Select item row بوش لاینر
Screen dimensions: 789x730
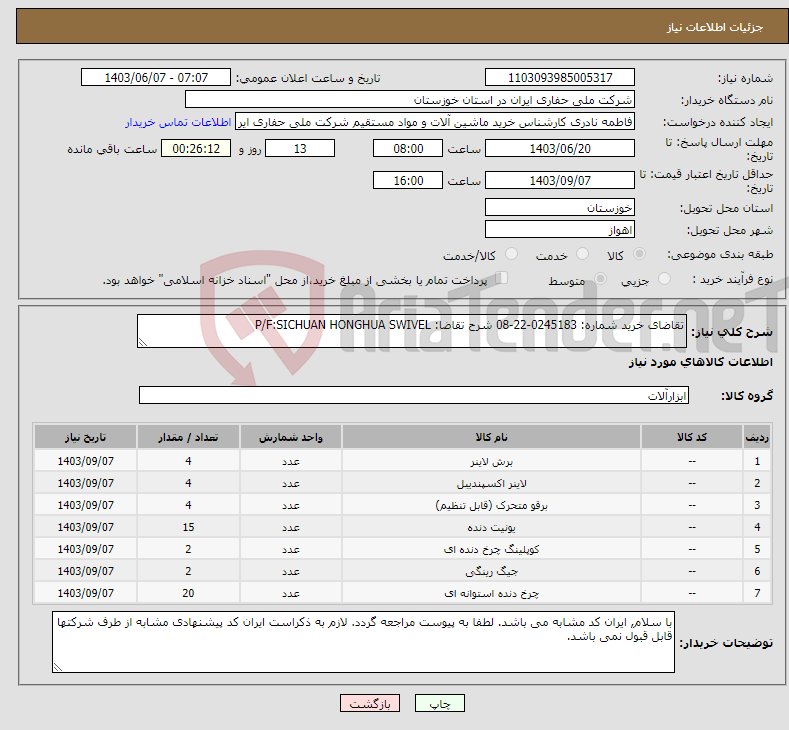(x=402, y=461)
